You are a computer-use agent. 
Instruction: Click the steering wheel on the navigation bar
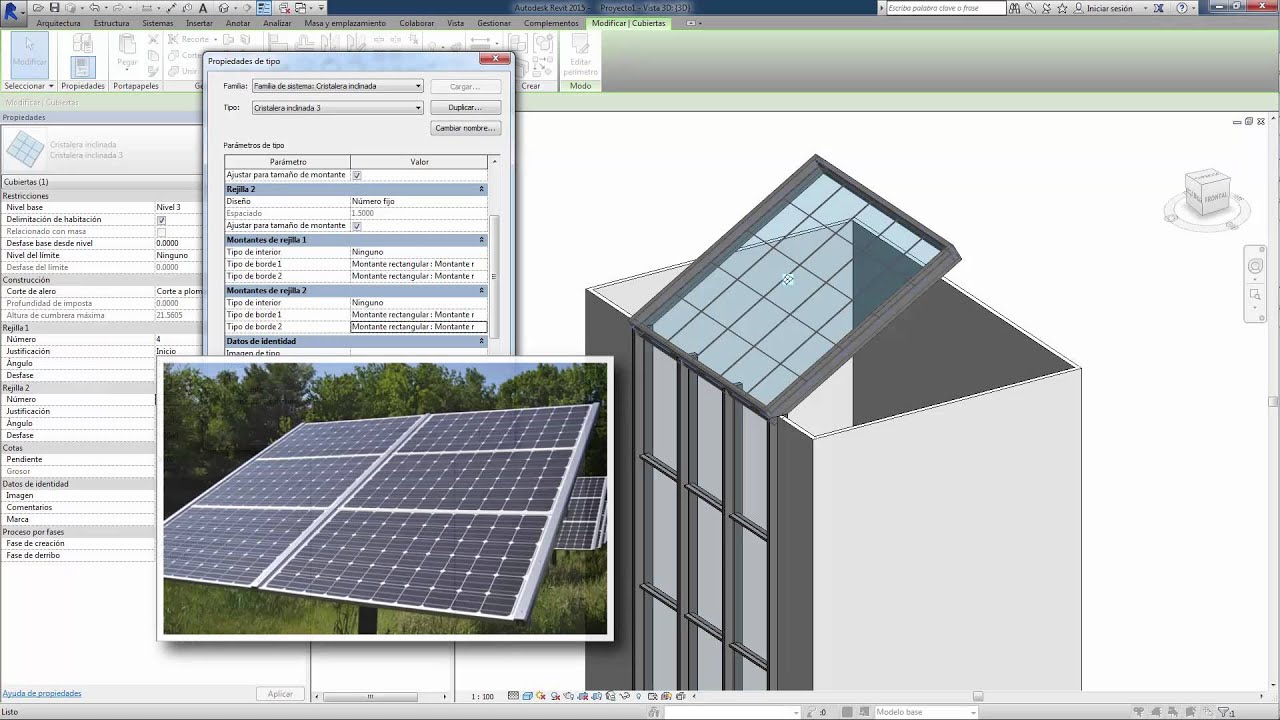pos(1255,266)
